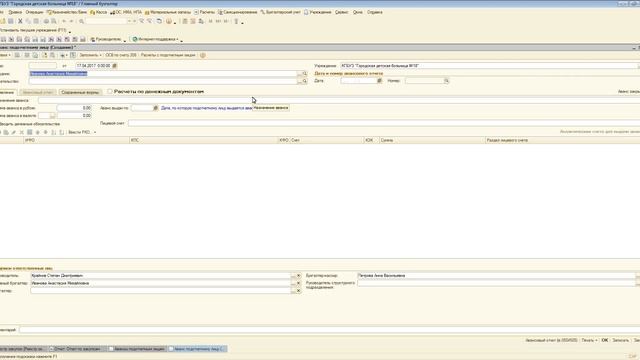Open the Расчеты menu
This screenshot has height=360, width=640.
click(204, 12)
